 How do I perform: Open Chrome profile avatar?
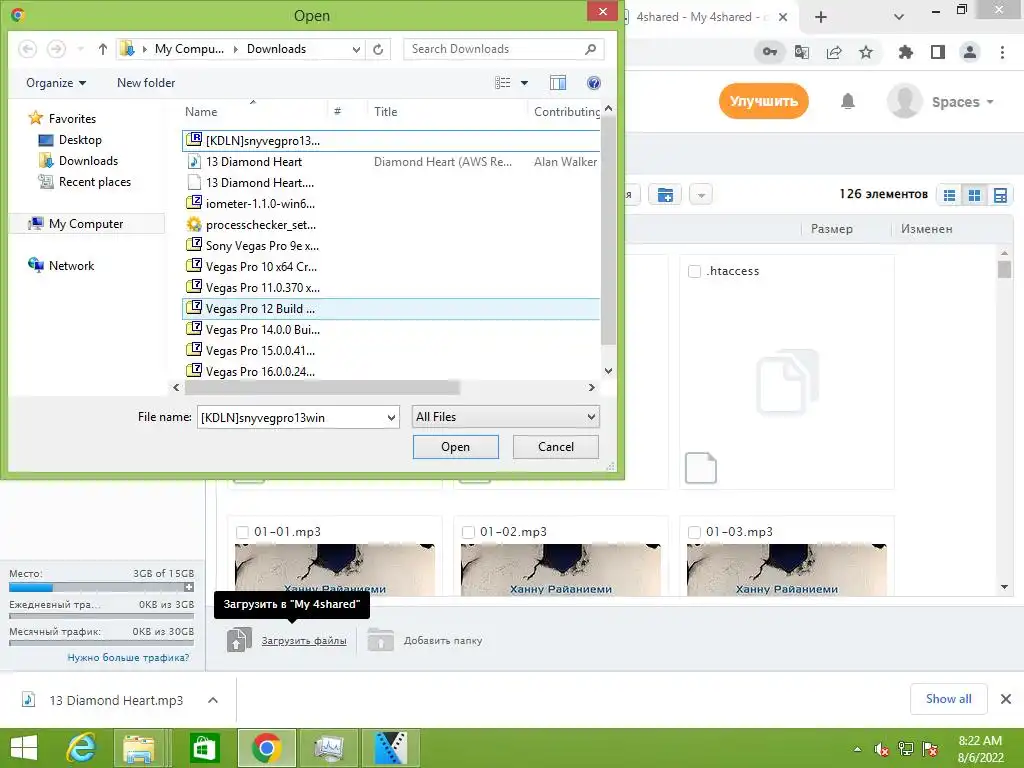pyautogui.click(x=970, y=52)
